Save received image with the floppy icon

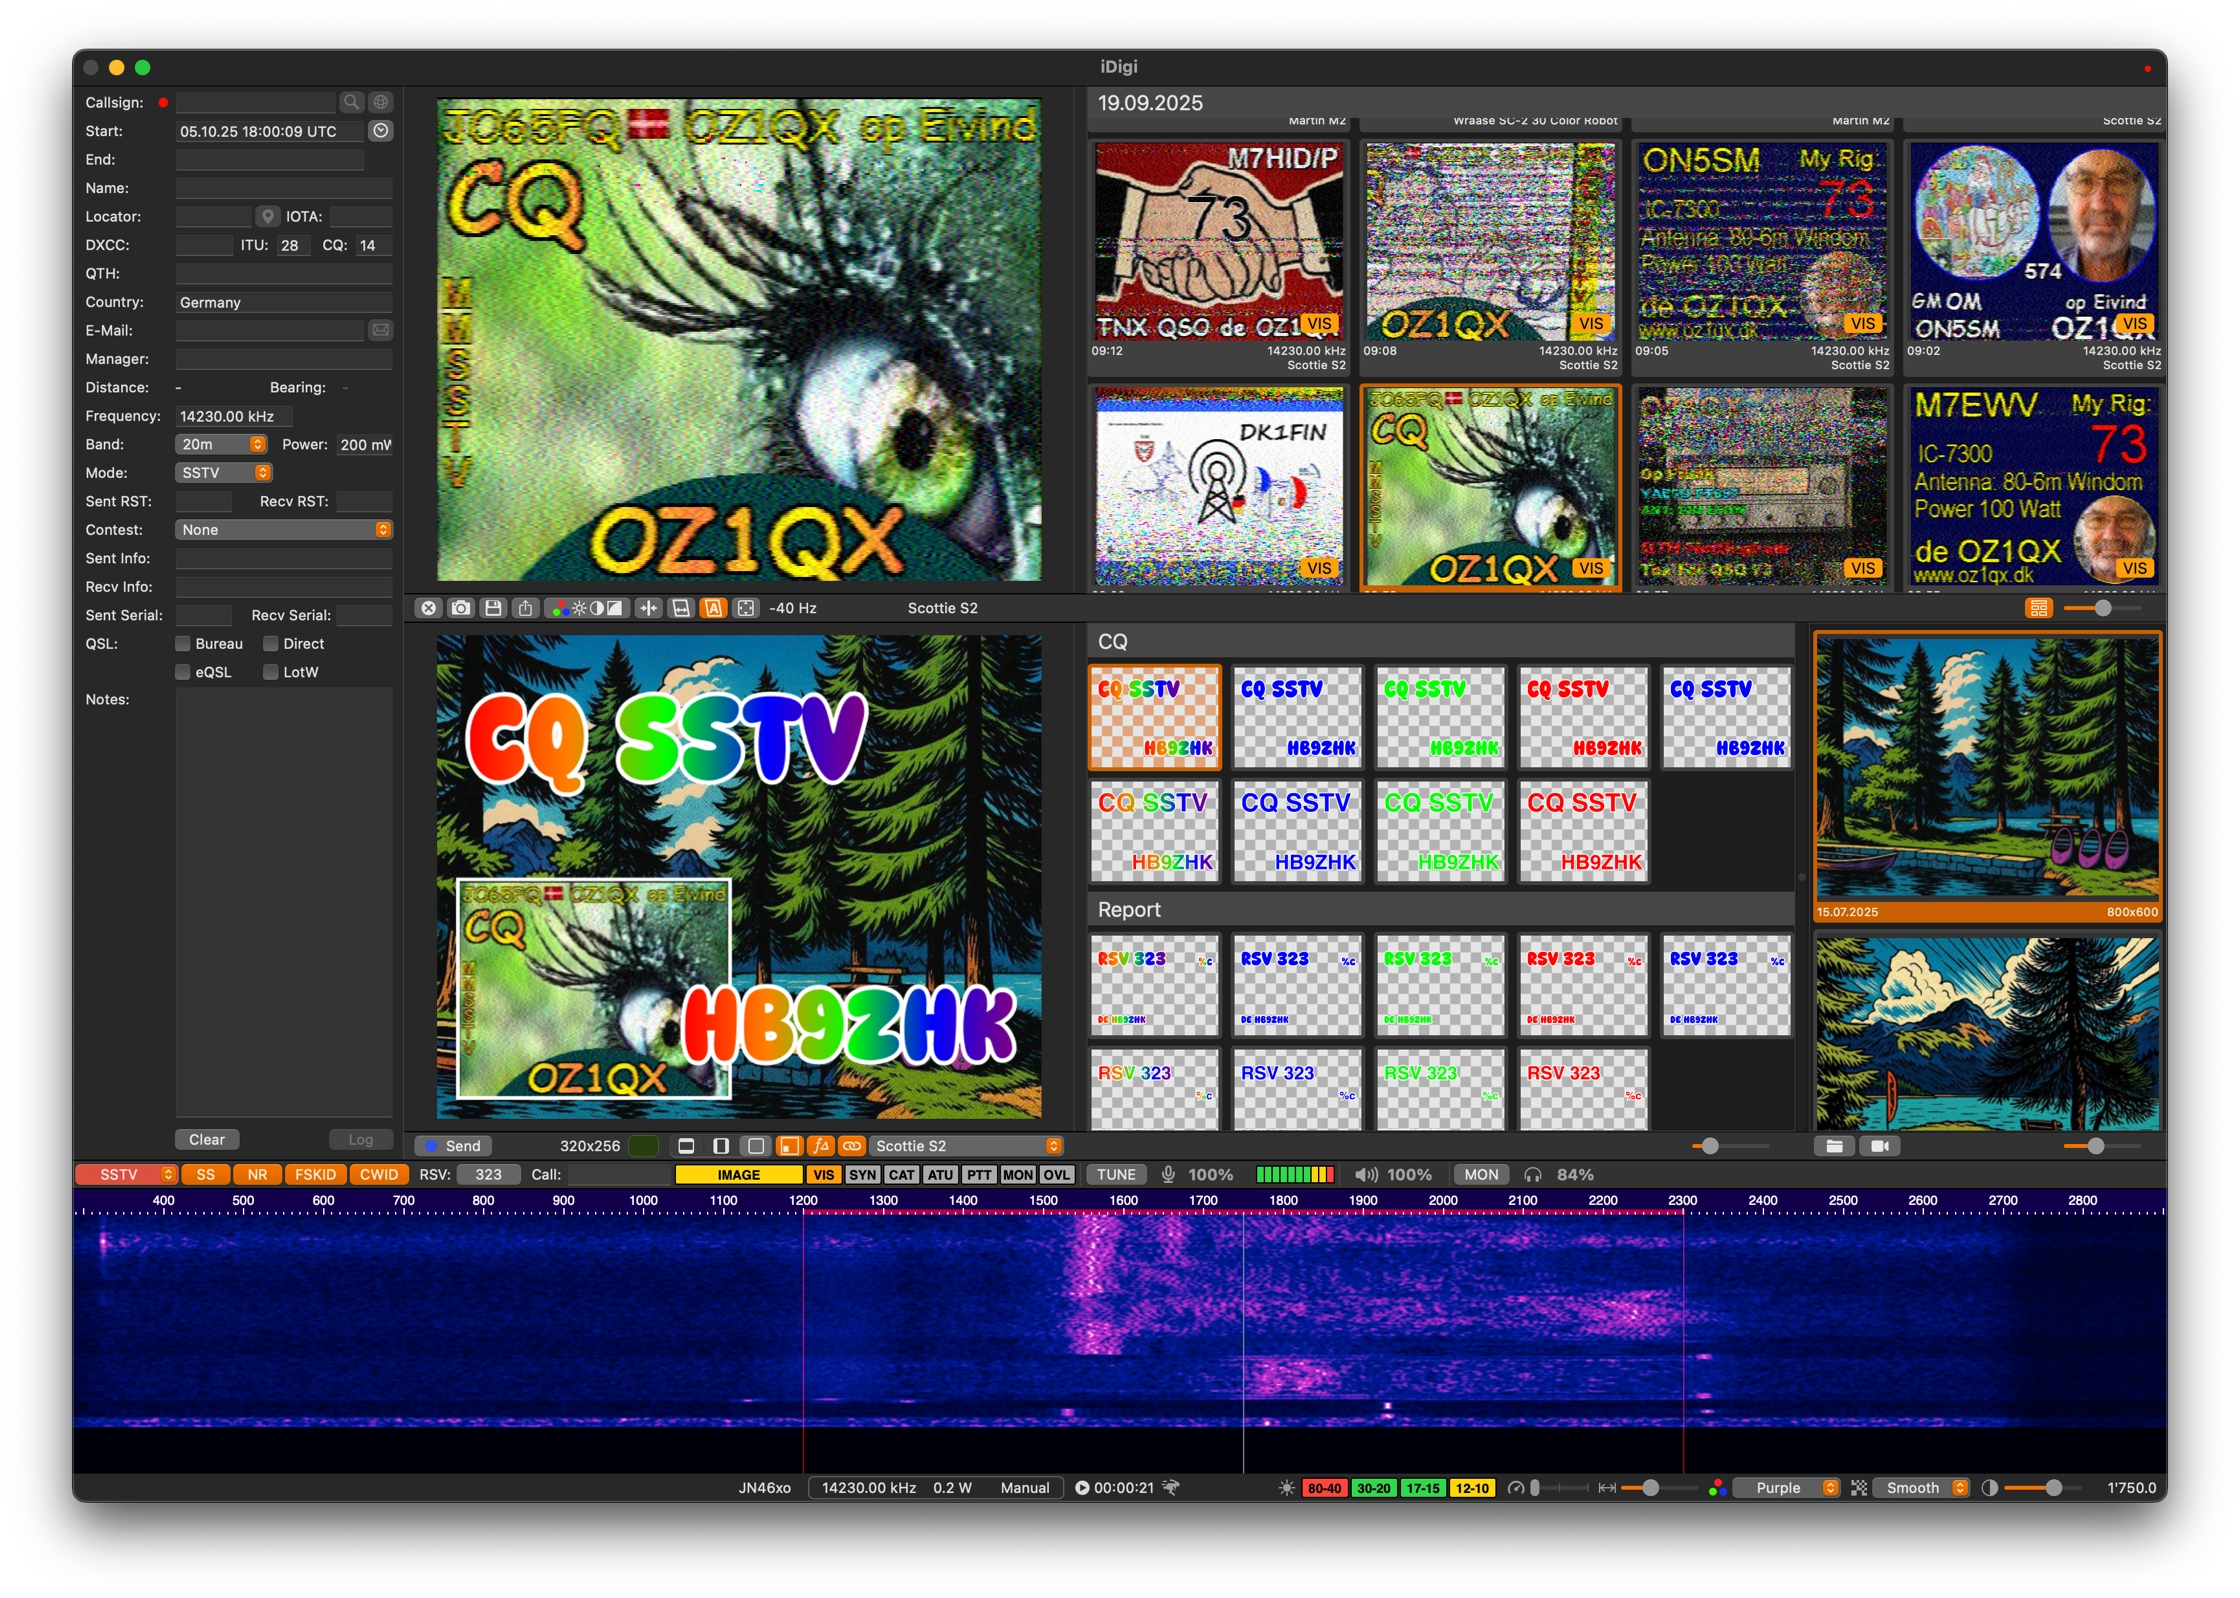tap(493, 608)
